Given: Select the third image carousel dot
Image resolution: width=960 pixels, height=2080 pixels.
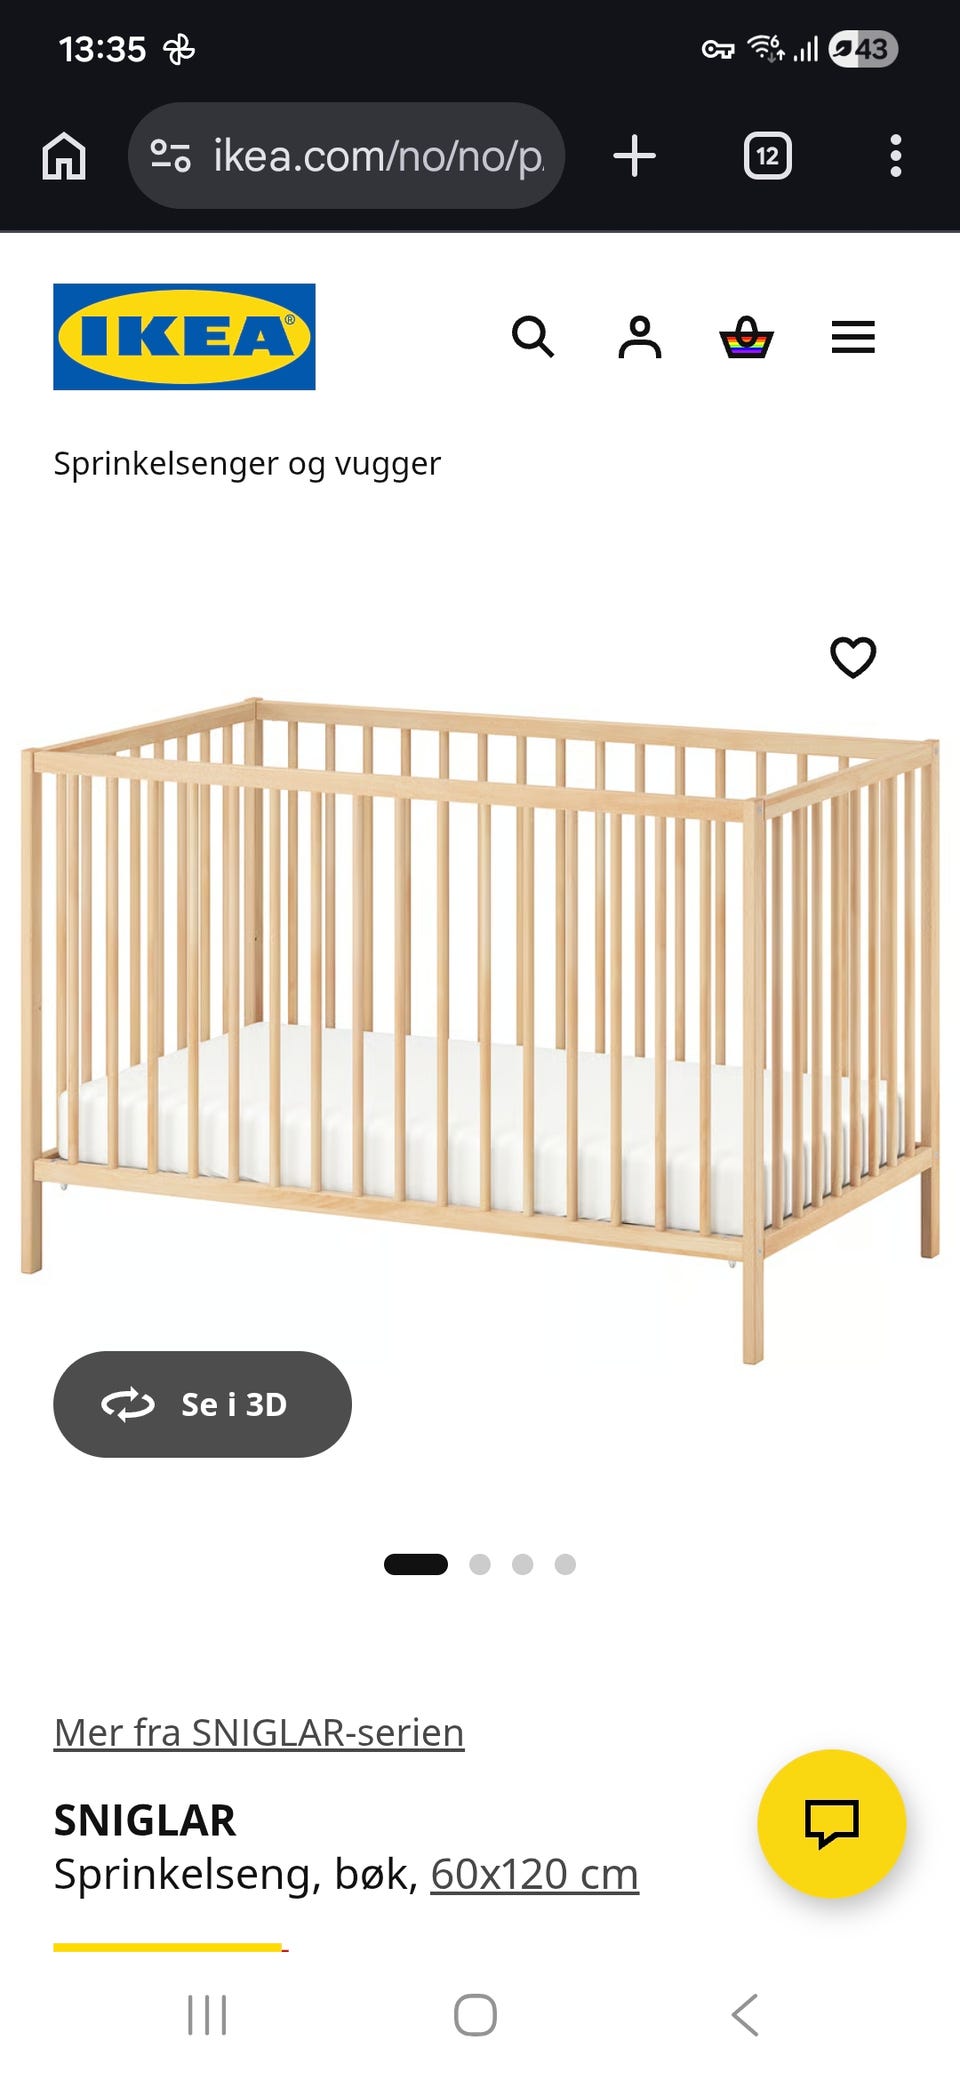Looking at the screenshot, I should click(x=522, y=1564).
